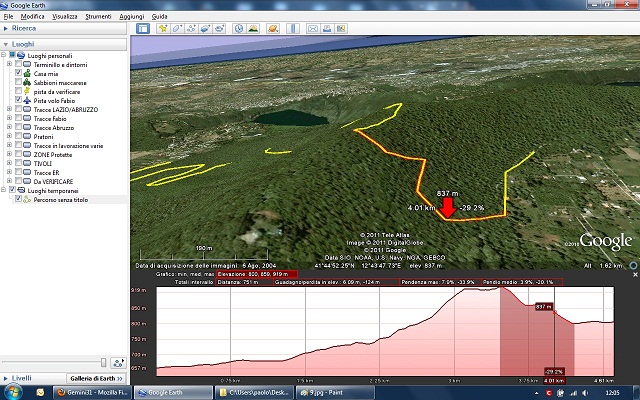Viewport: 640px width, 400px height.
Task: Expand Tracce in lavorazione varie folder
Action: (9, 145)
